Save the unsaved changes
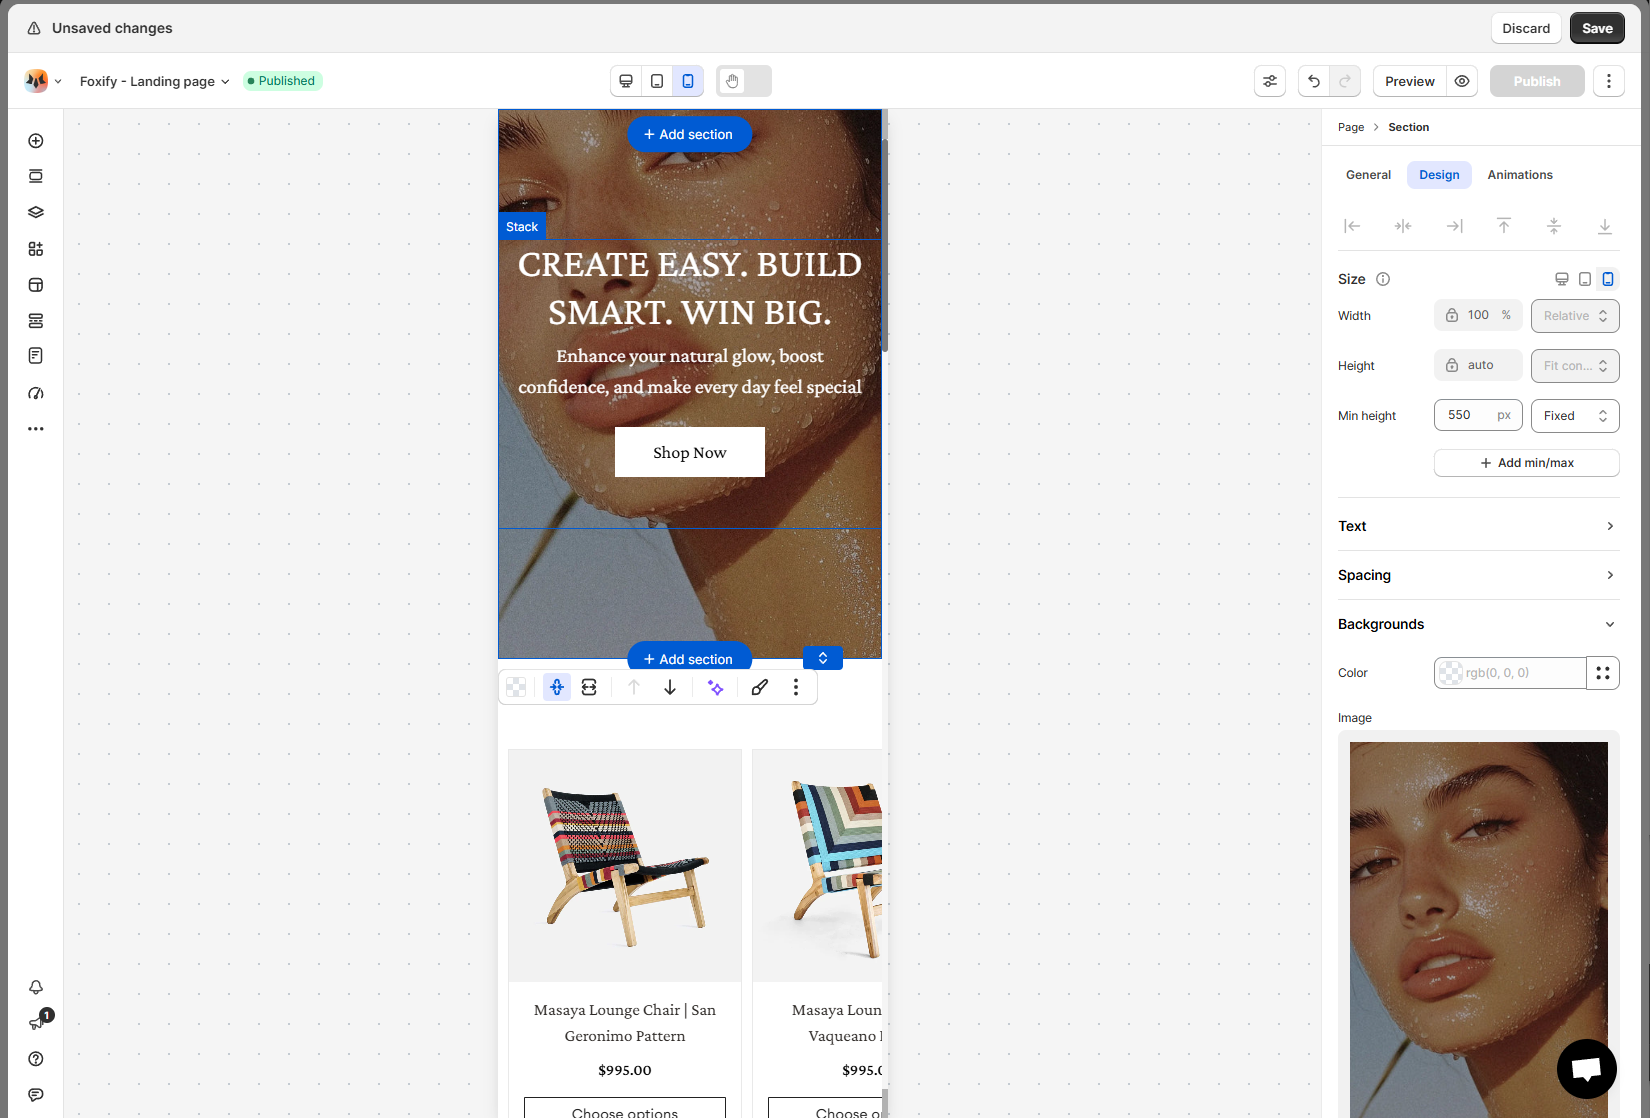Screen dimensions: 1650x1118 click(x=1597, y=28)
